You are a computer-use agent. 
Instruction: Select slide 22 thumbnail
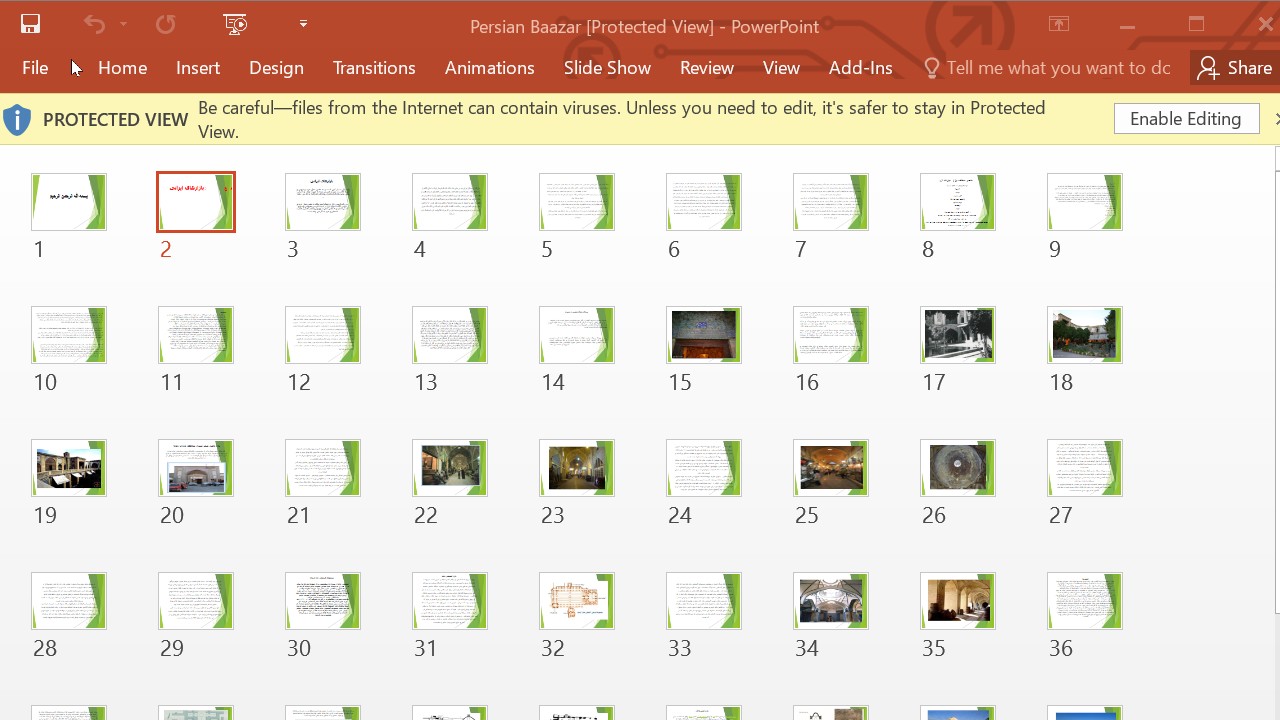click(450, 468)
